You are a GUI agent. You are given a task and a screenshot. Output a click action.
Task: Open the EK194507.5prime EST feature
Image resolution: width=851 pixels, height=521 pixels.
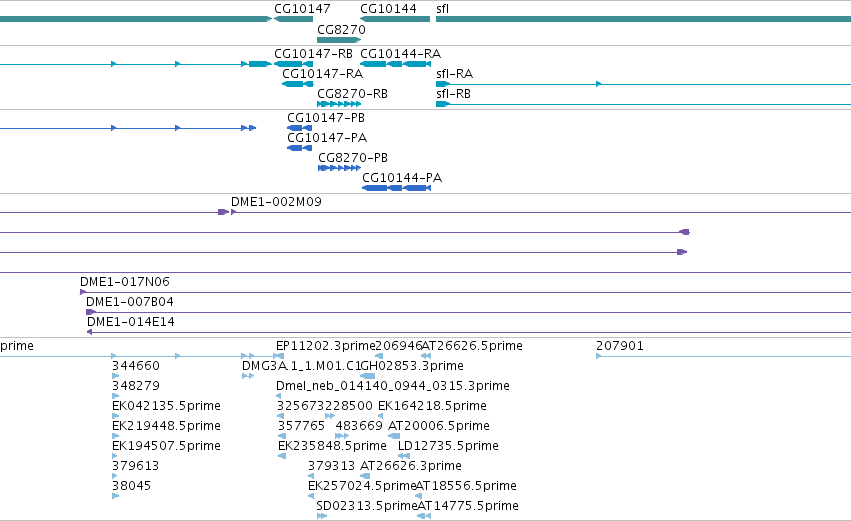tap(115, 456)
